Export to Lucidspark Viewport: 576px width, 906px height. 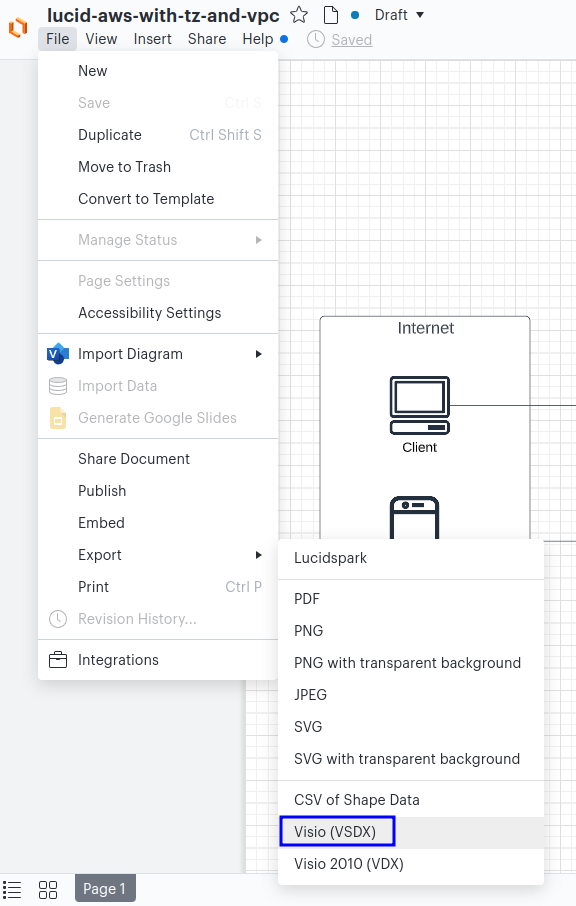(411, 558)
